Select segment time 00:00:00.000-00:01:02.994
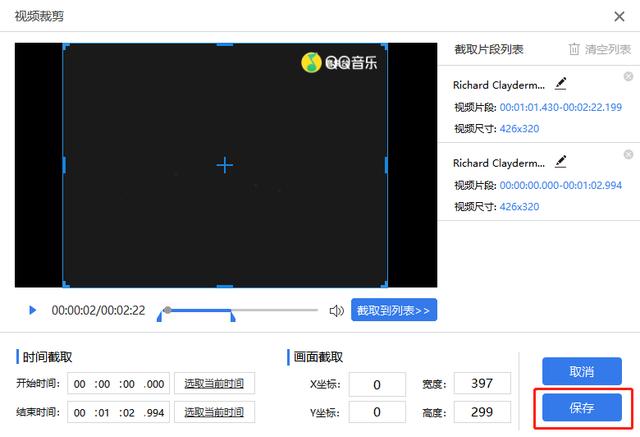Viewport: 640px width, 437px height. (561, 185)
